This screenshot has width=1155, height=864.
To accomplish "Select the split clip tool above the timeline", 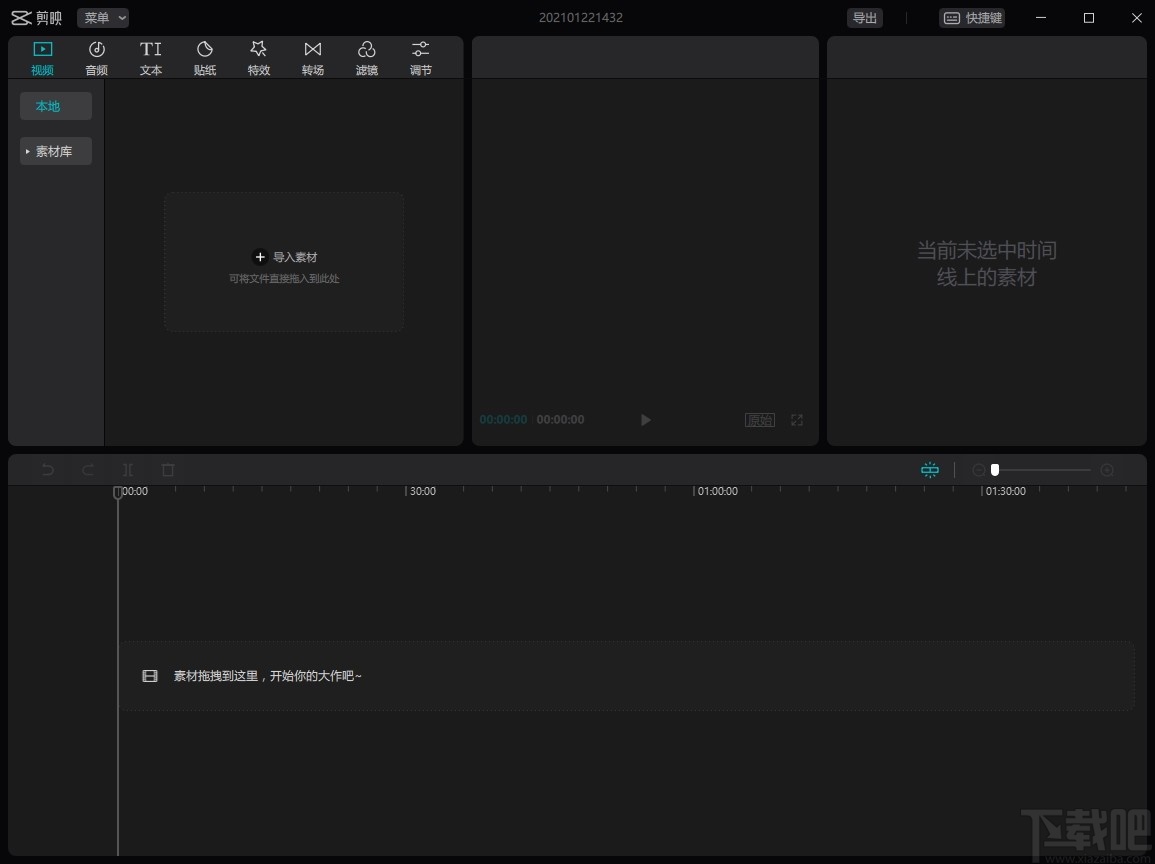I will [x=128, y=469].
